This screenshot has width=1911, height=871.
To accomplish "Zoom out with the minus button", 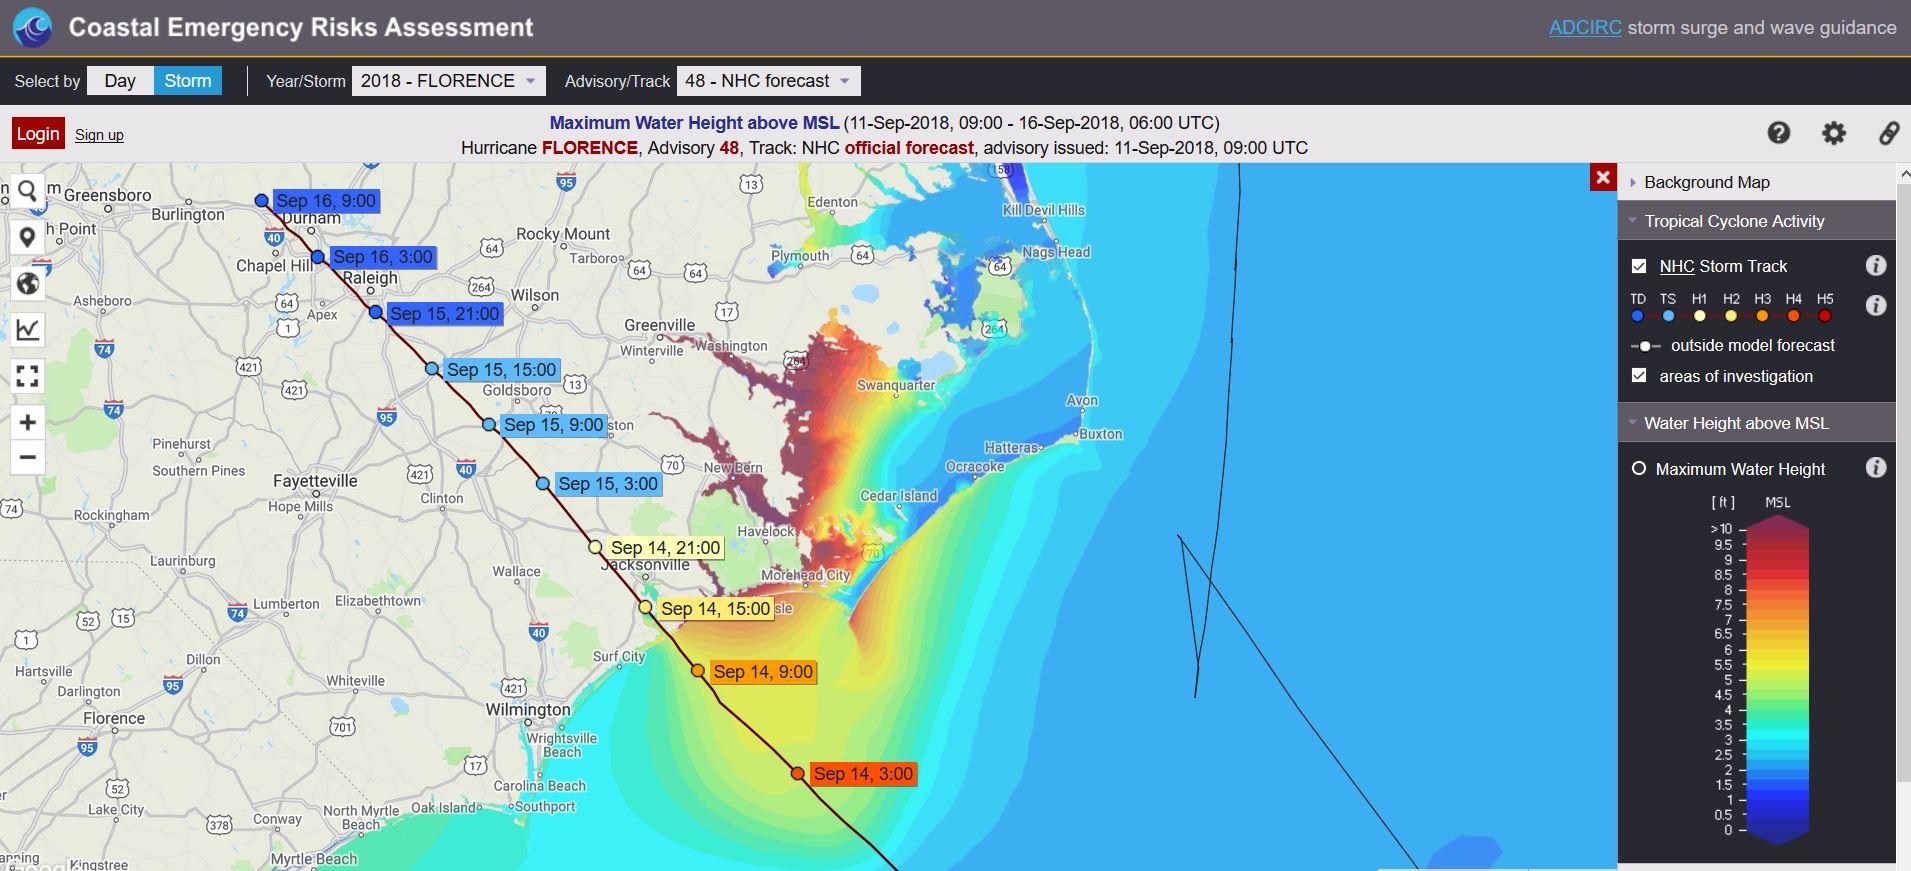I will click(28, 457).
